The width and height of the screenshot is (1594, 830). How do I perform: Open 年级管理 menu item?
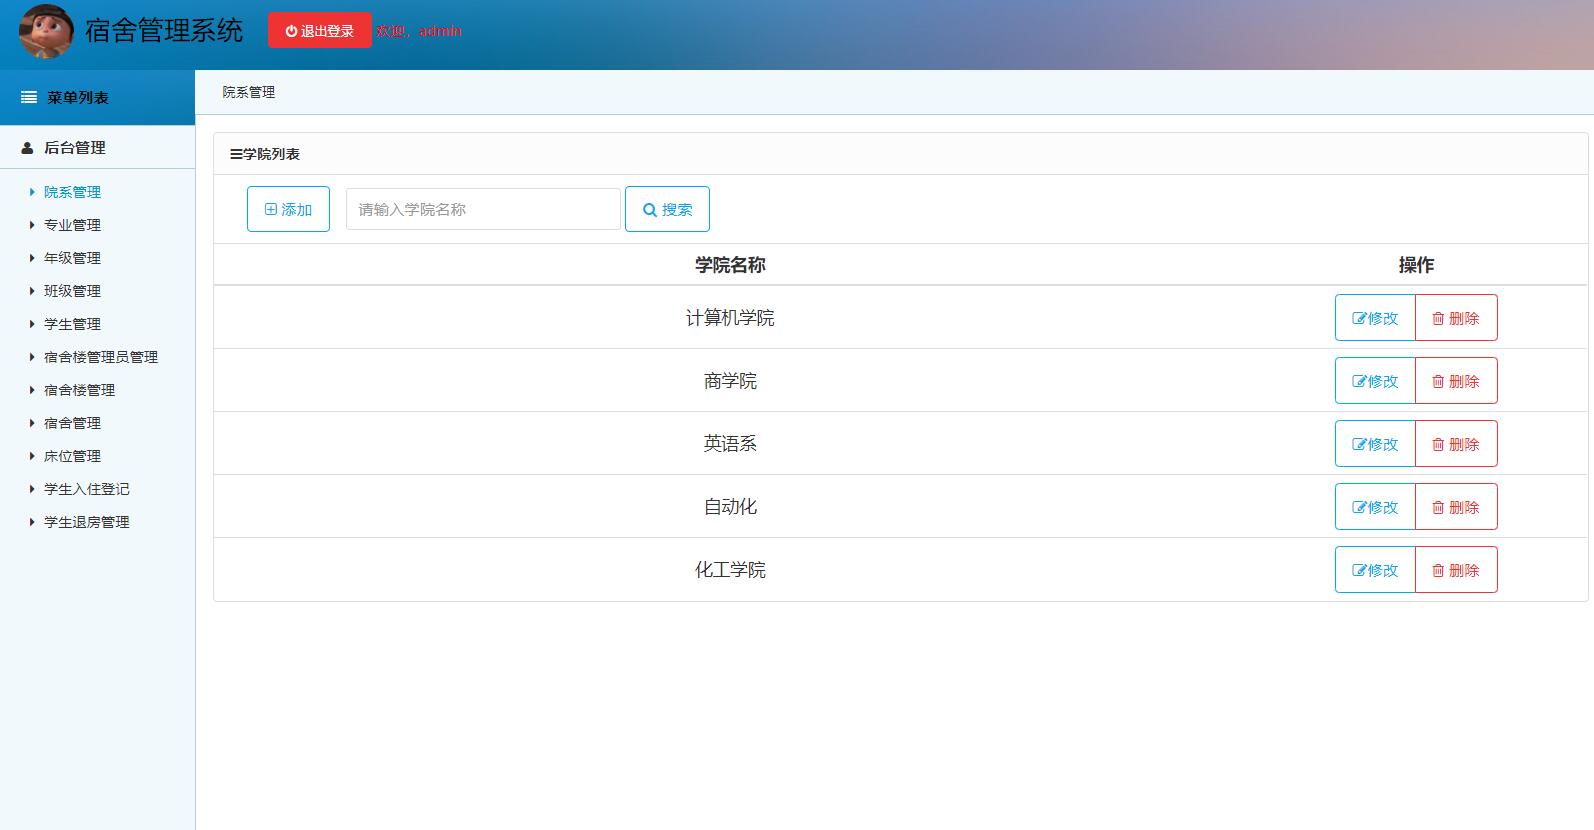[x=72, y=258]
